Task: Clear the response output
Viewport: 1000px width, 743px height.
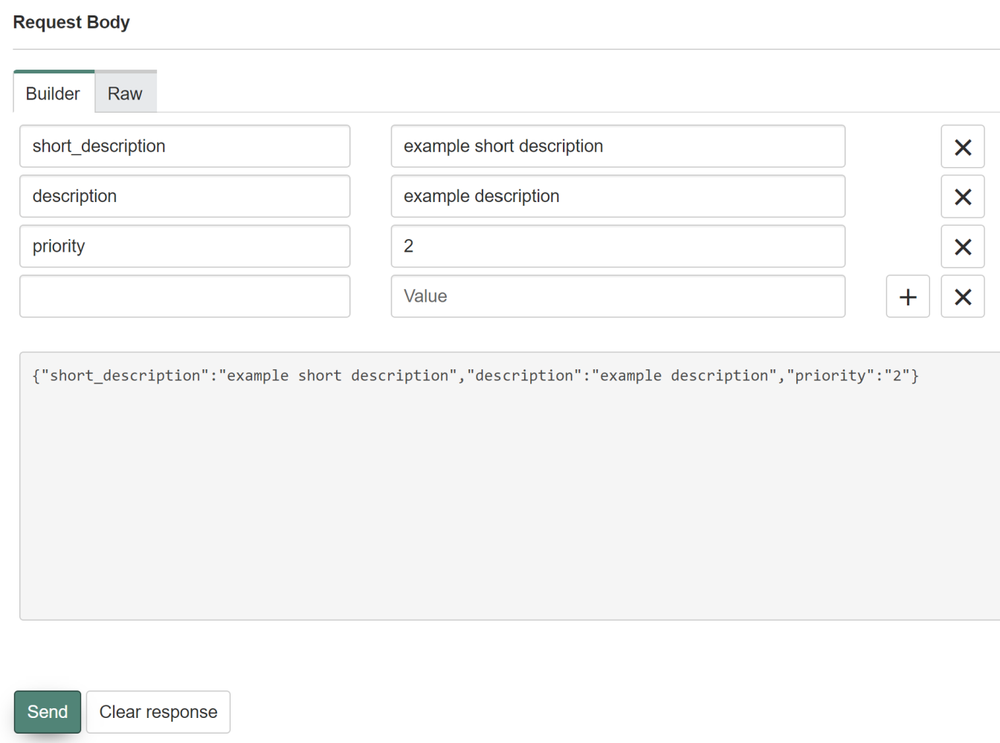Action: click(158, 712)
